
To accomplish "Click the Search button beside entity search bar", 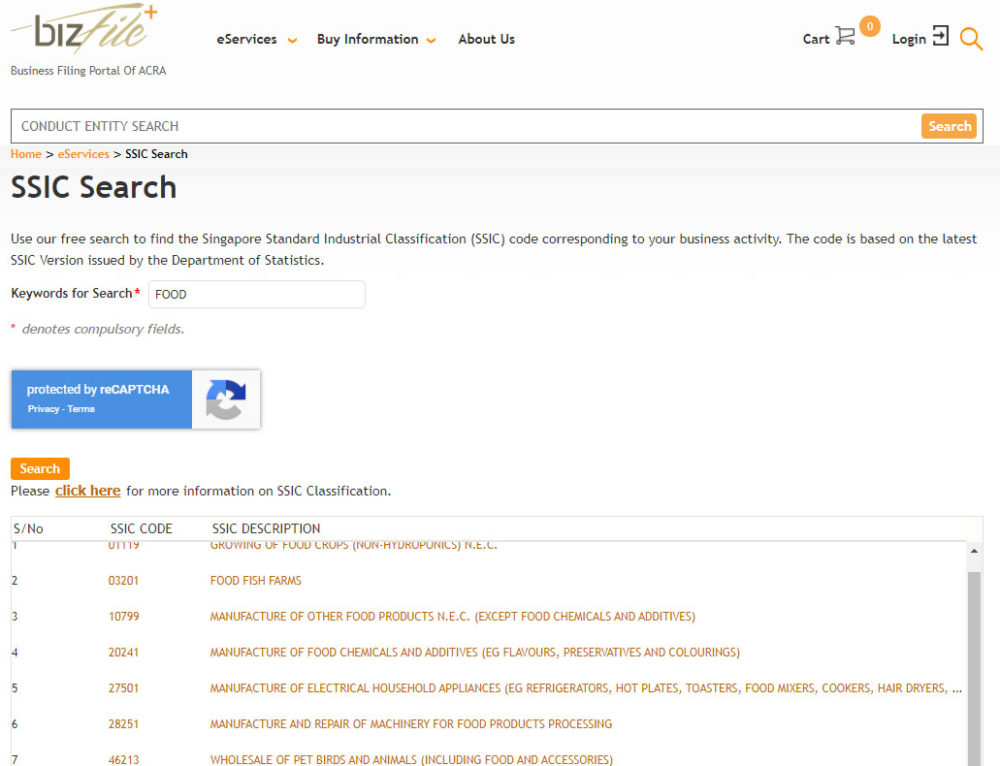I will 948,126.
